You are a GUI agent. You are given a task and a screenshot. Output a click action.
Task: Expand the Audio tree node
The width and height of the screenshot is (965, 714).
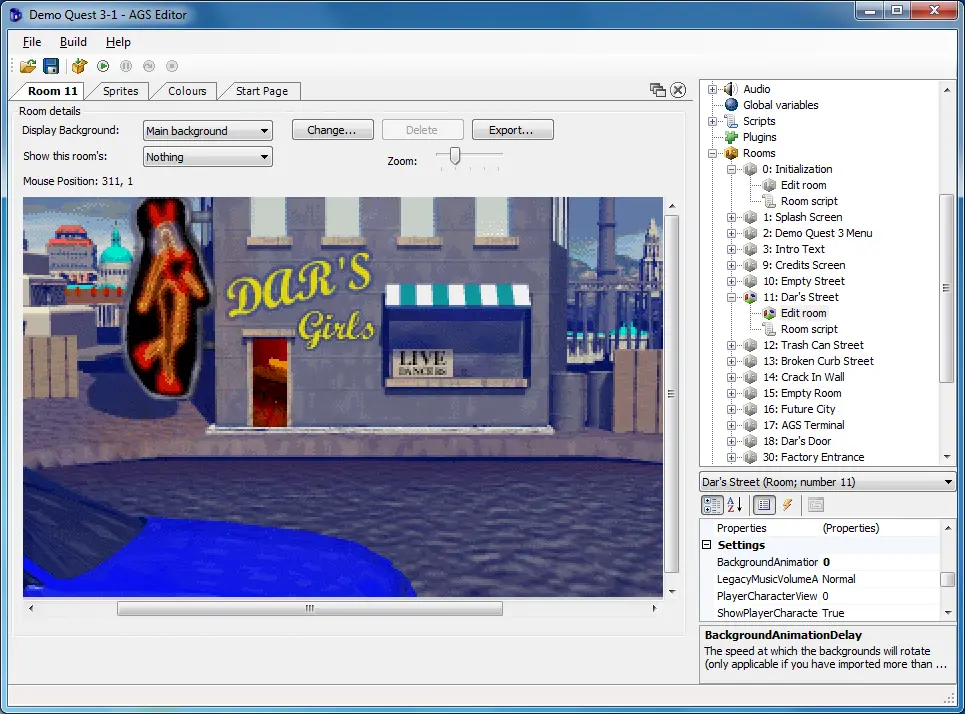713,89
